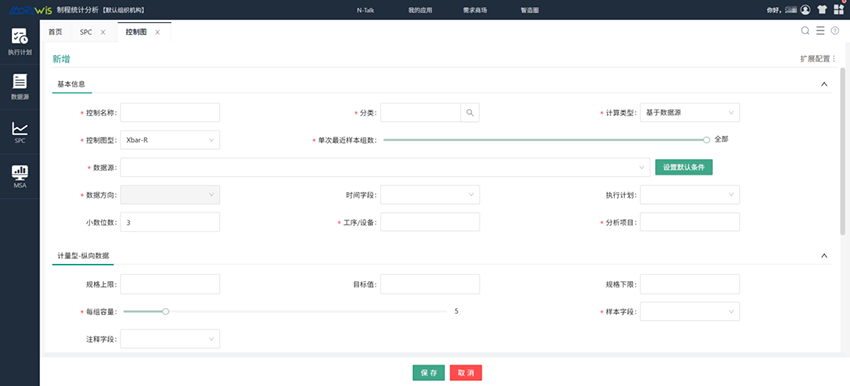The width and height of the screenshot is (850, 386).
Task: Click the vertical scrollbar of the form
Action: pos(842,152)
